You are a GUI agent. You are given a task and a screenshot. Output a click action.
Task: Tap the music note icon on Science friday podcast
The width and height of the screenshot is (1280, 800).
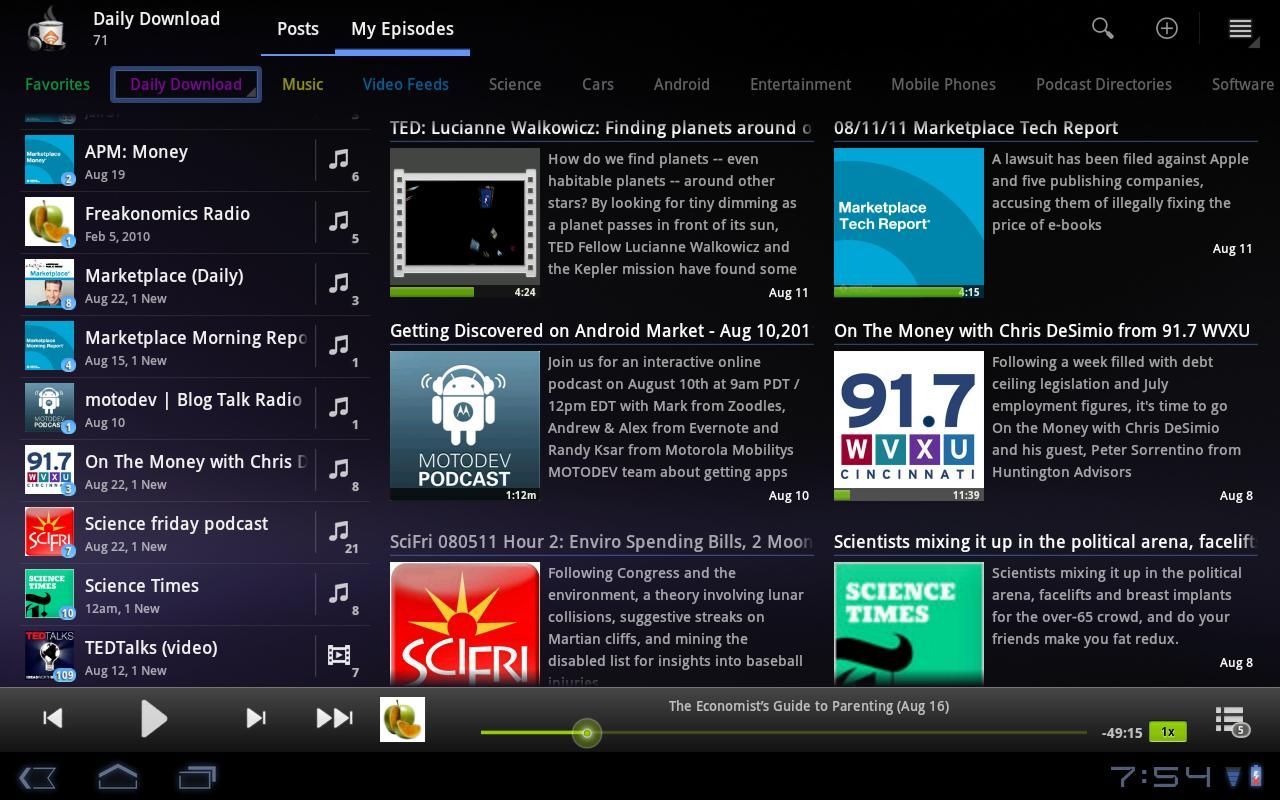tap(338, 531)
